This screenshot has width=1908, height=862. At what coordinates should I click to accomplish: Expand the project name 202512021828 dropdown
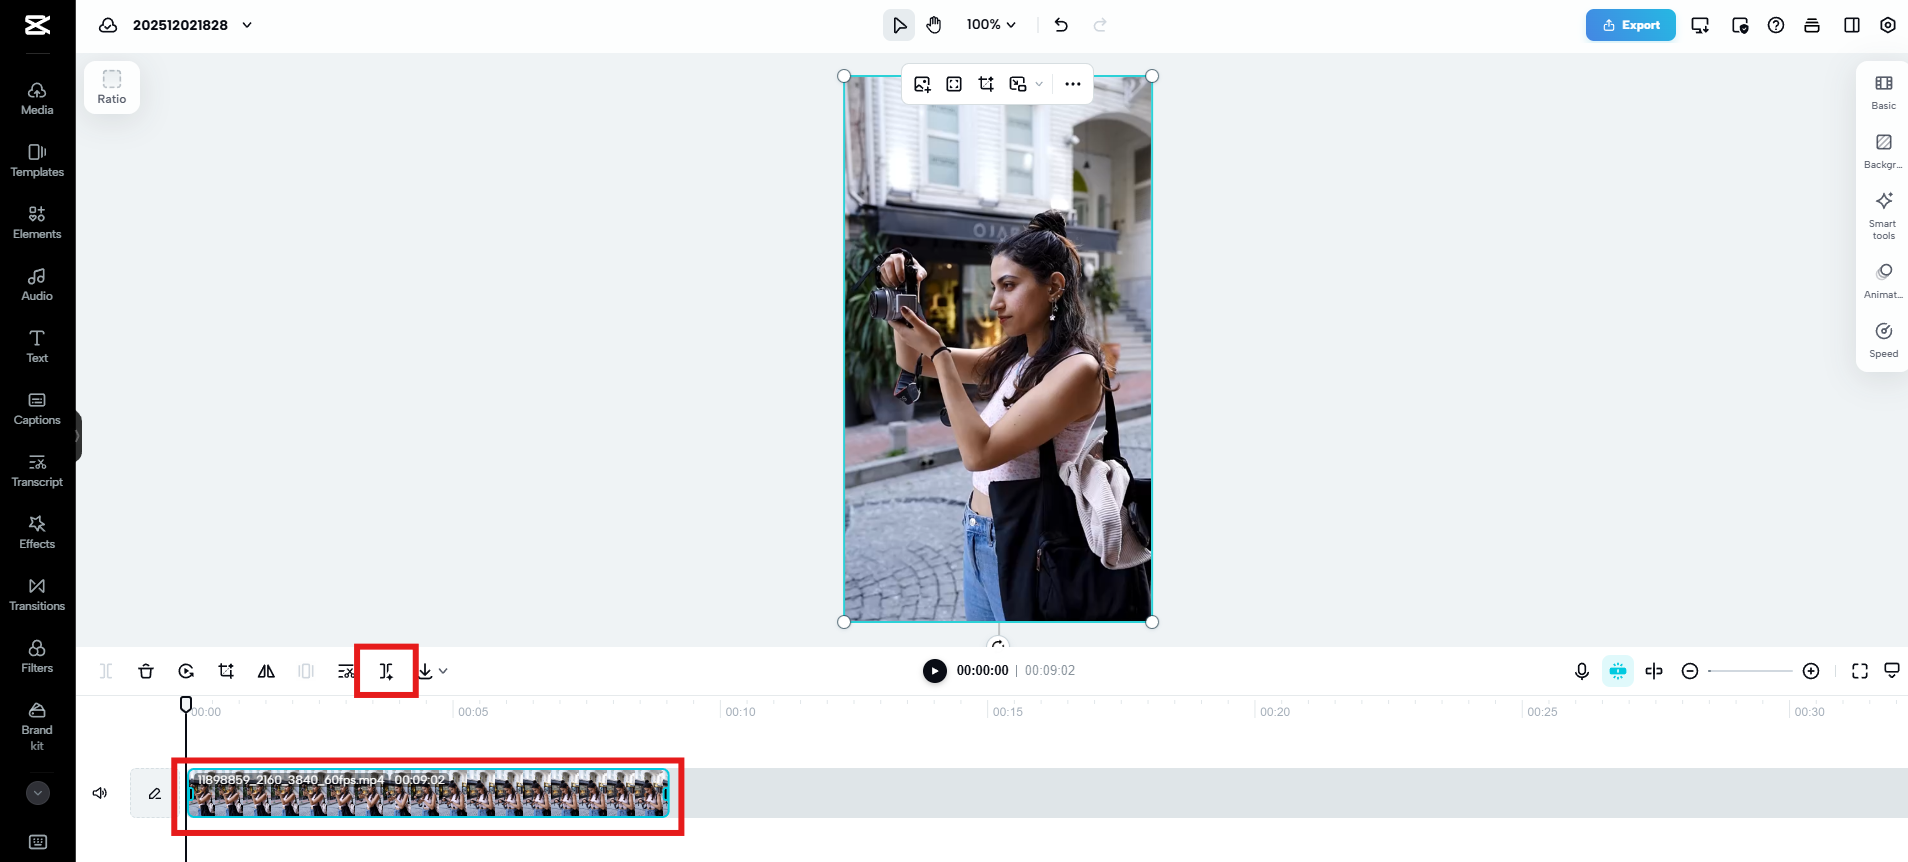(247, 25)
